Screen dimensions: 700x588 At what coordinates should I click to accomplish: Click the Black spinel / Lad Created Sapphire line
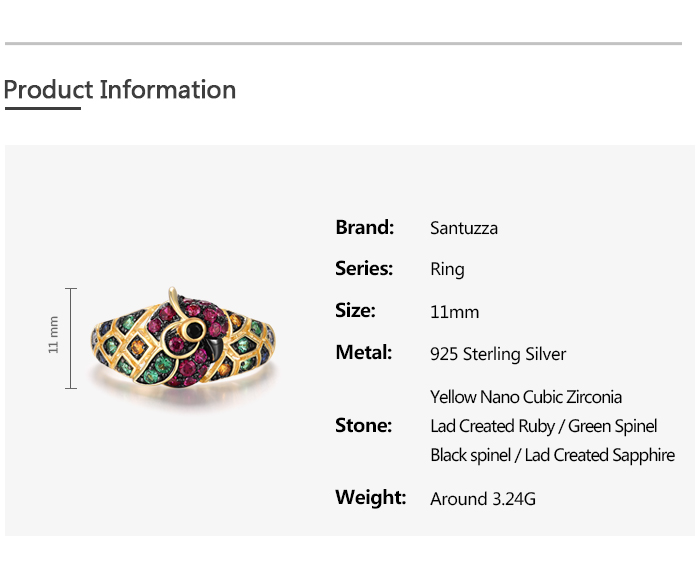click(x=552, y=455)
